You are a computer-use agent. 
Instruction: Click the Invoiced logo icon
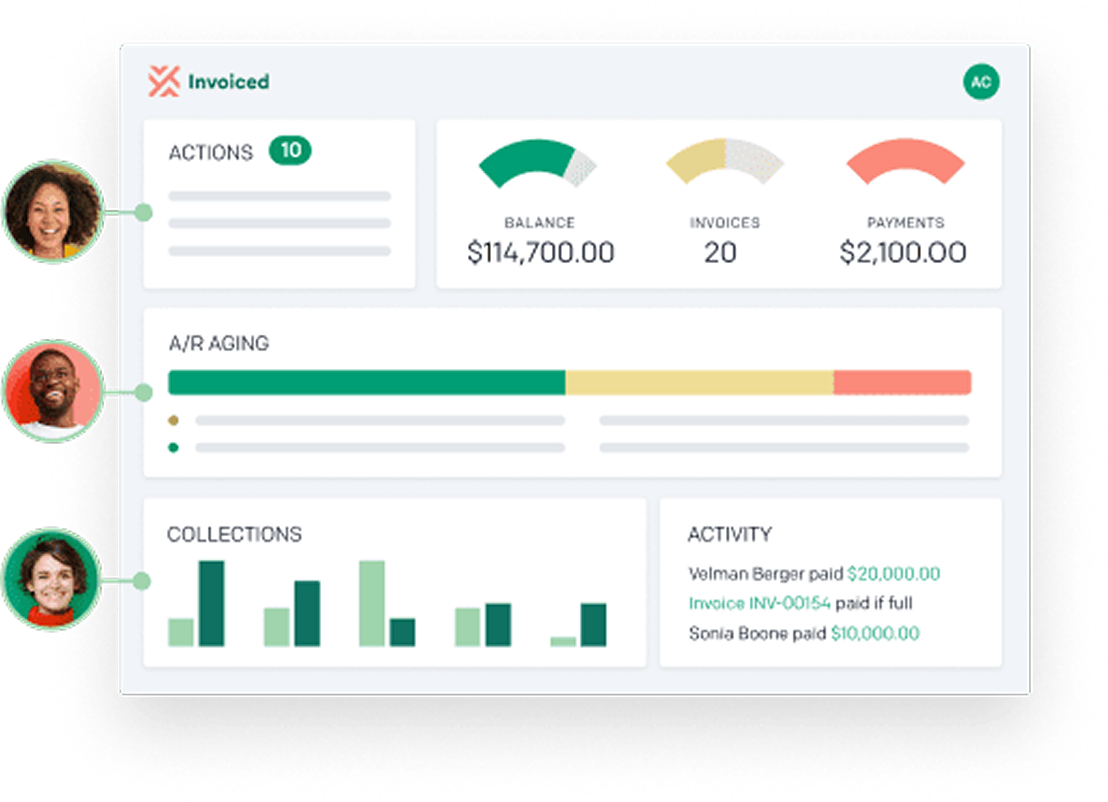[164, 81]
